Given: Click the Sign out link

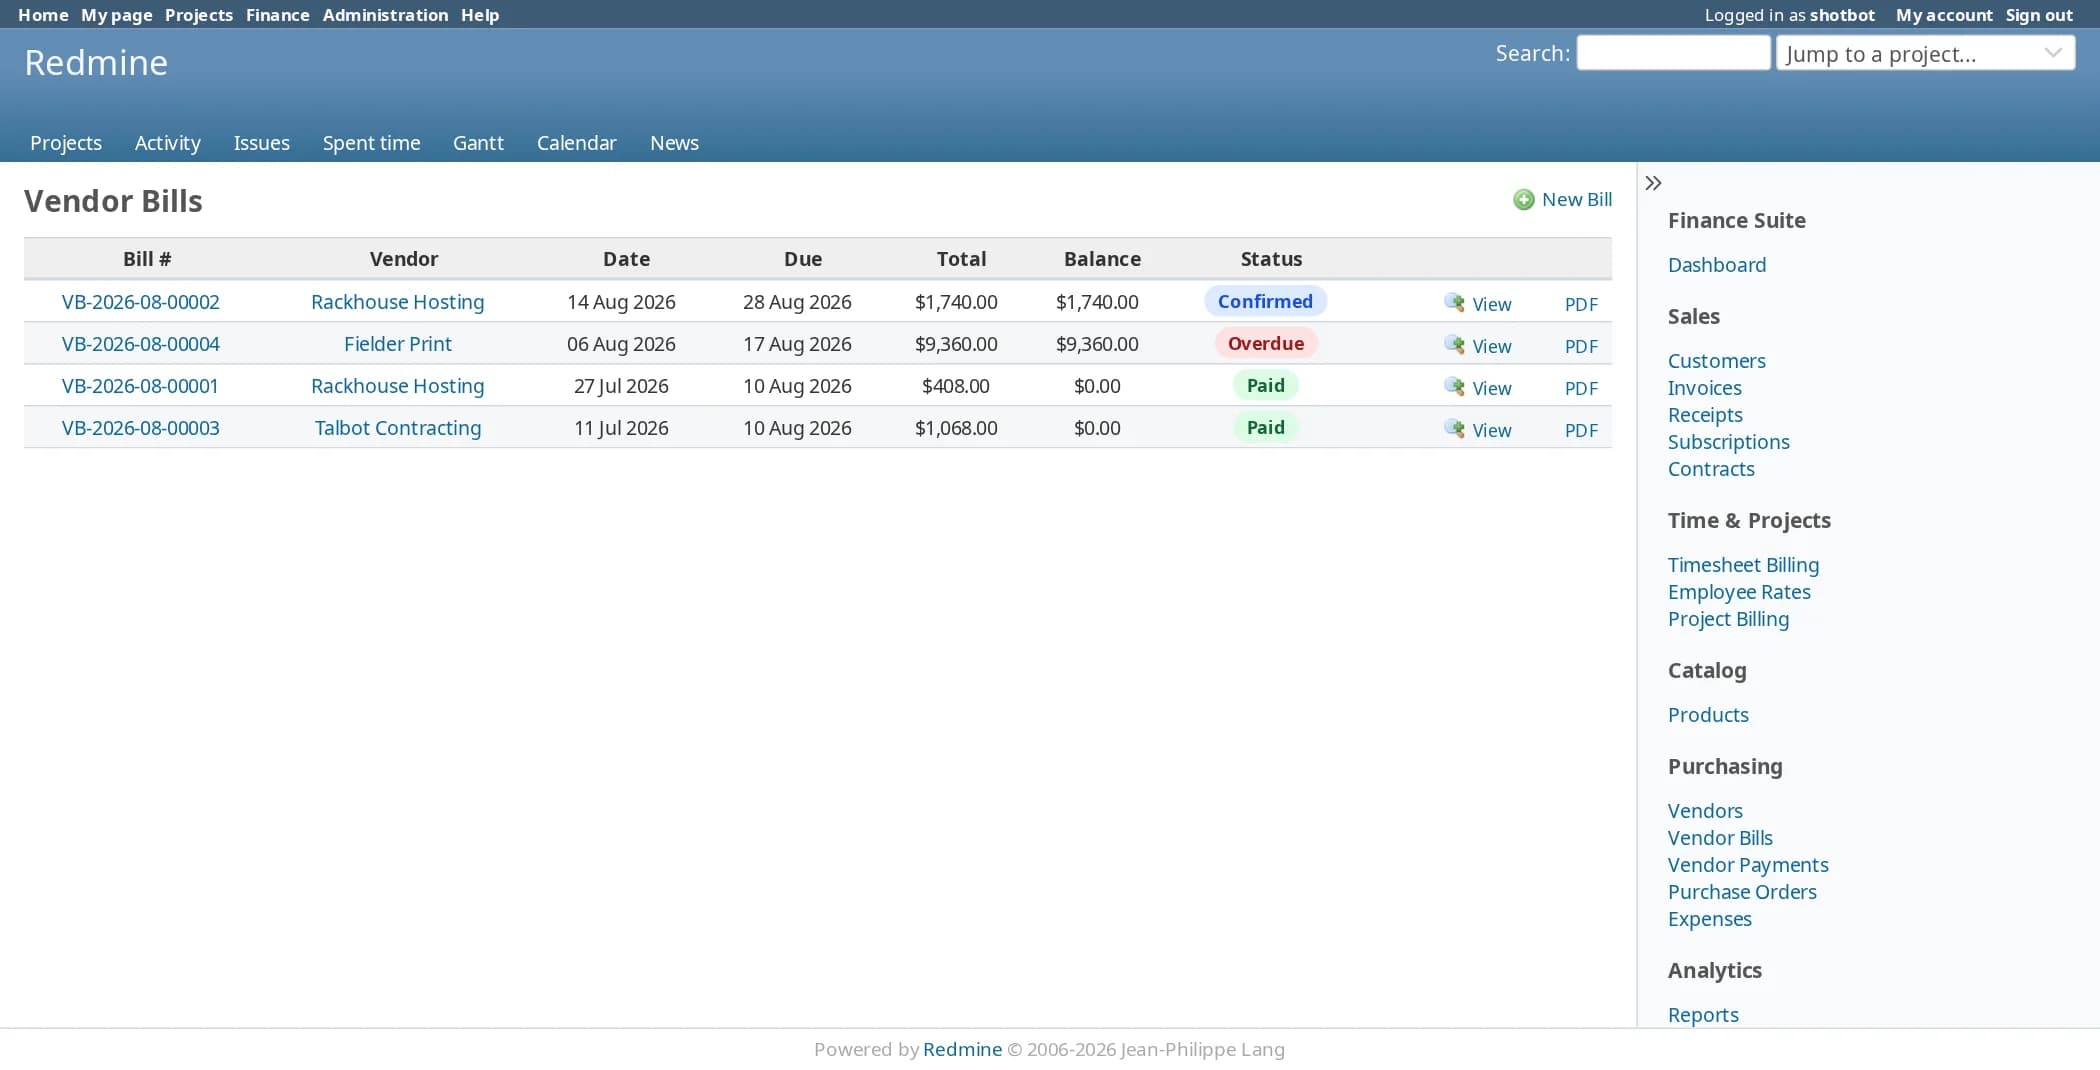Looking at the screenshot, I should 2039,15.
